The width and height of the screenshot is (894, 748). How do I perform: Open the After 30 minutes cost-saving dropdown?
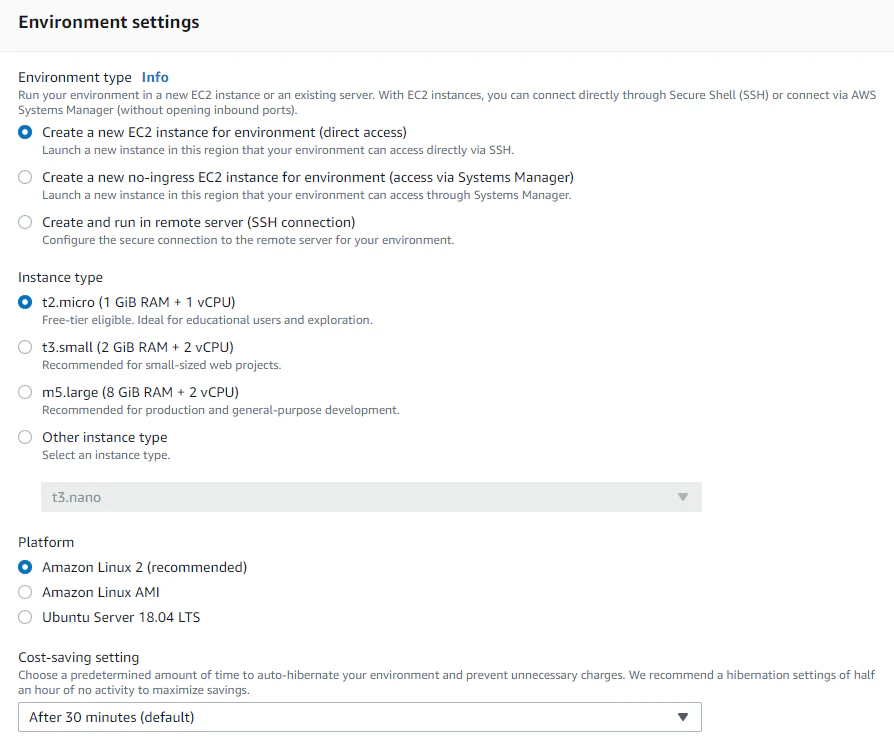(x=360, y=717)
